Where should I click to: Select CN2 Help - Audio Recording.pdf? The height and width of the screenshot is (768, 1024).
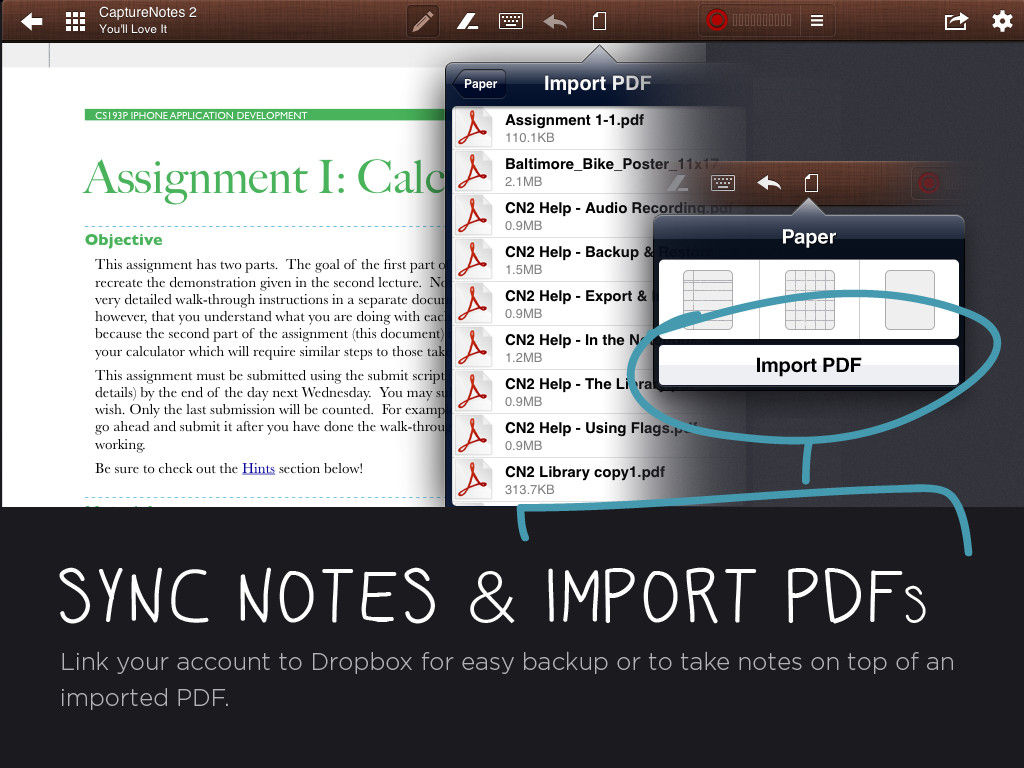(599, 216)
